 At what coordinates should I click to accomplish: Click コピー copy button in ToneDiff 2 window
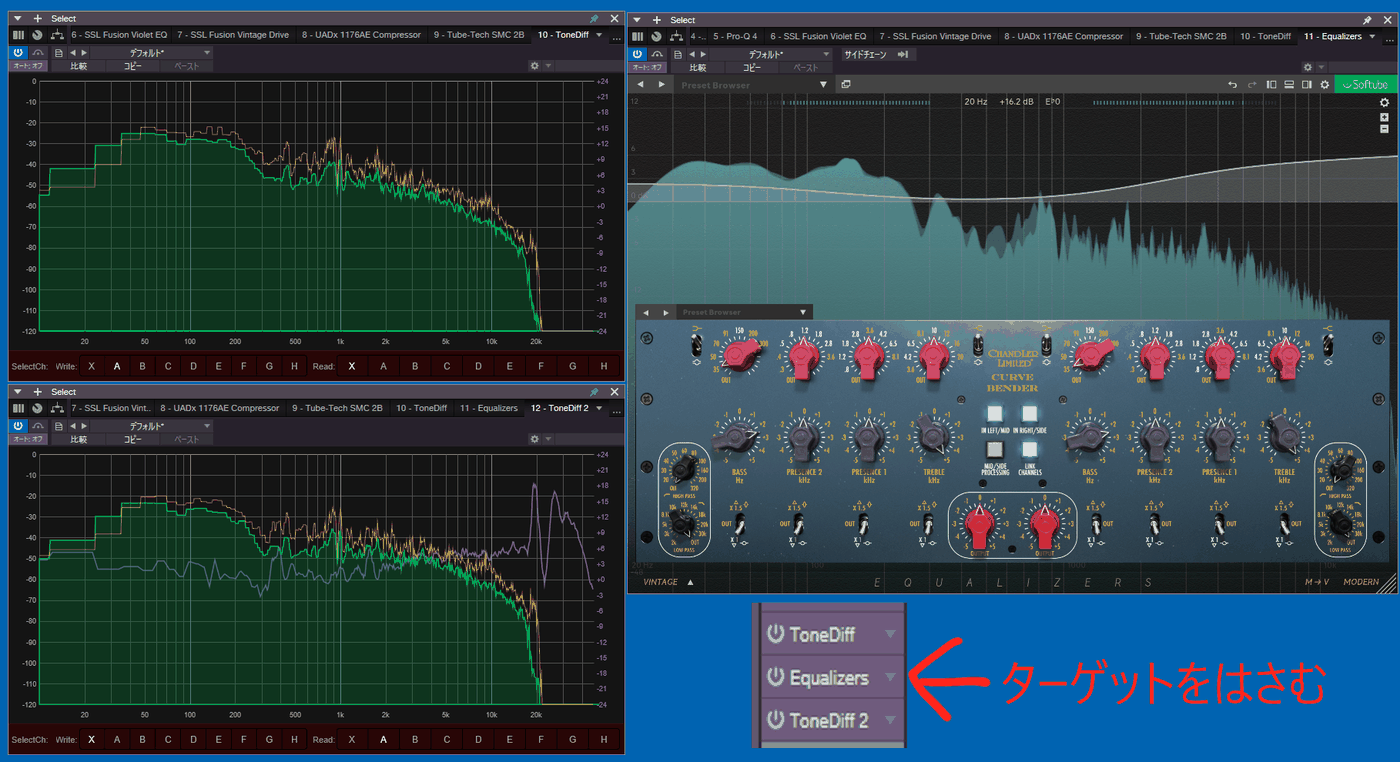pos(132,439)
